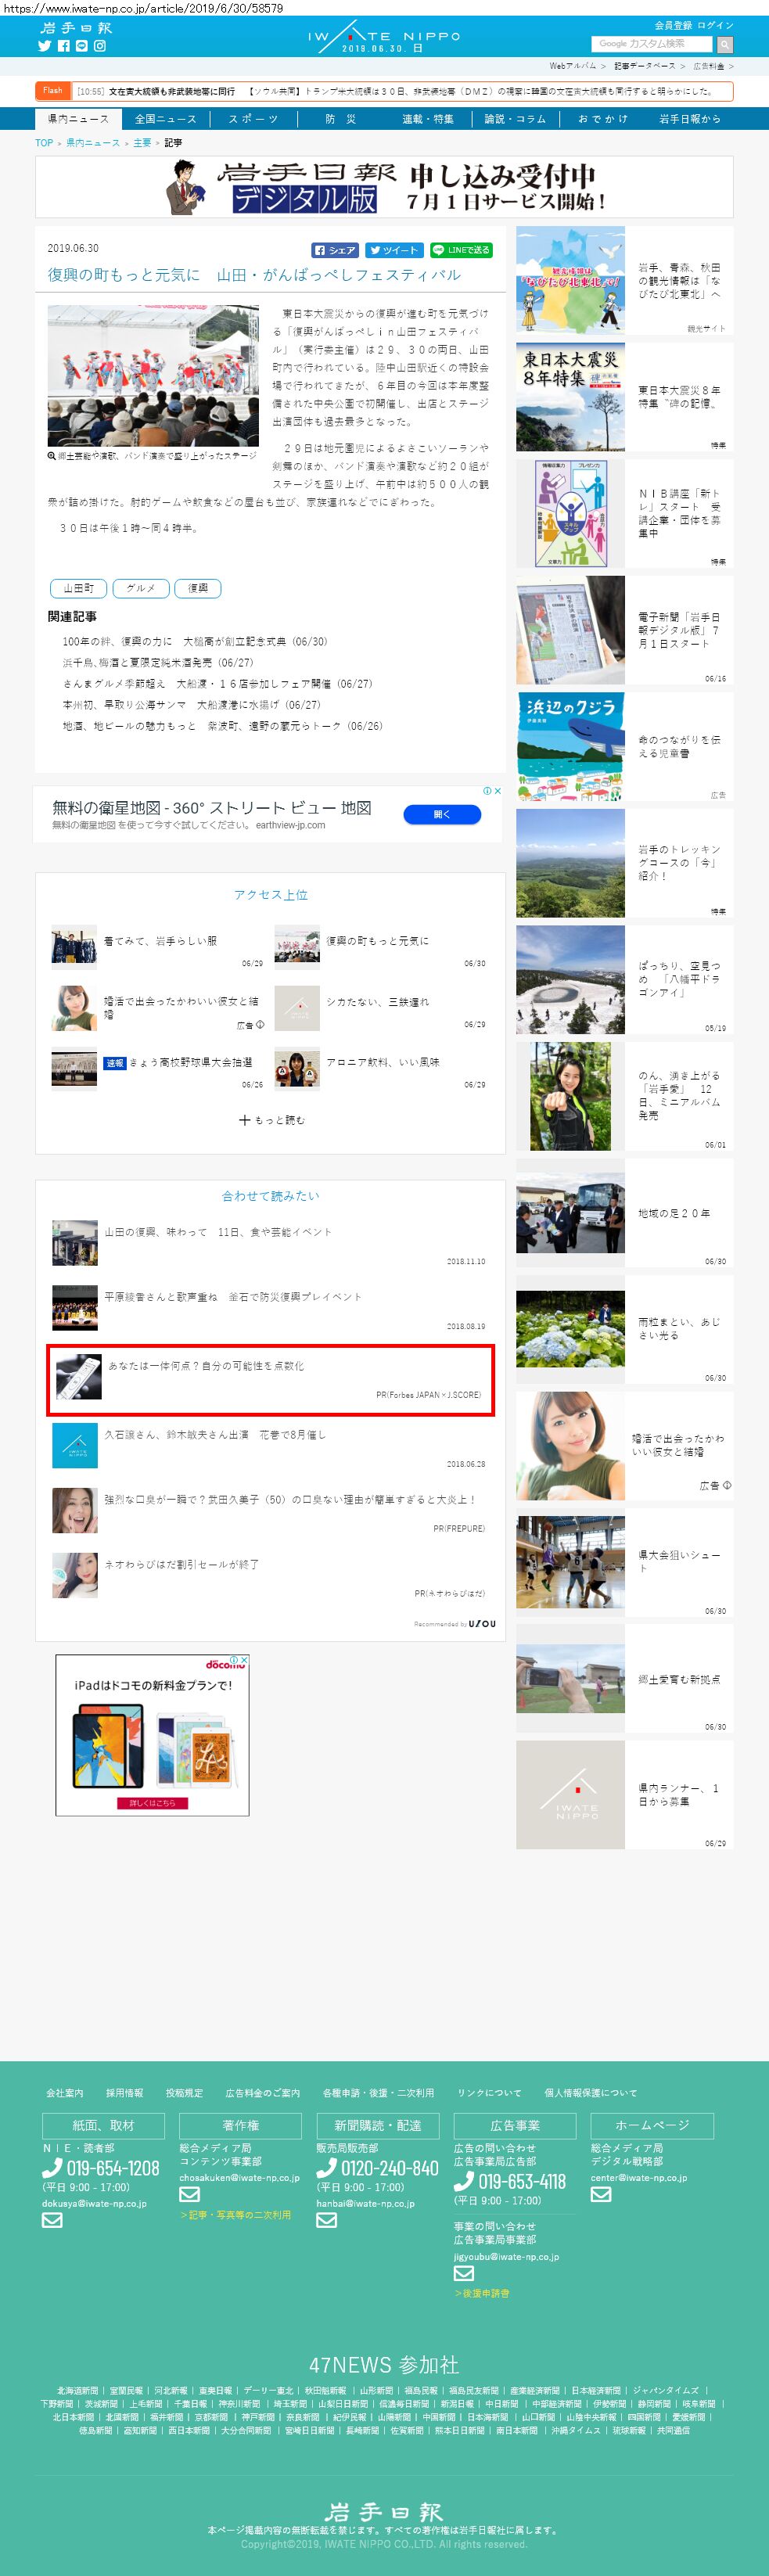The width and height of the screenshot is (769, 2576).
Task: Click envelope icon under chosakuken email
Action: [189, 2194]
